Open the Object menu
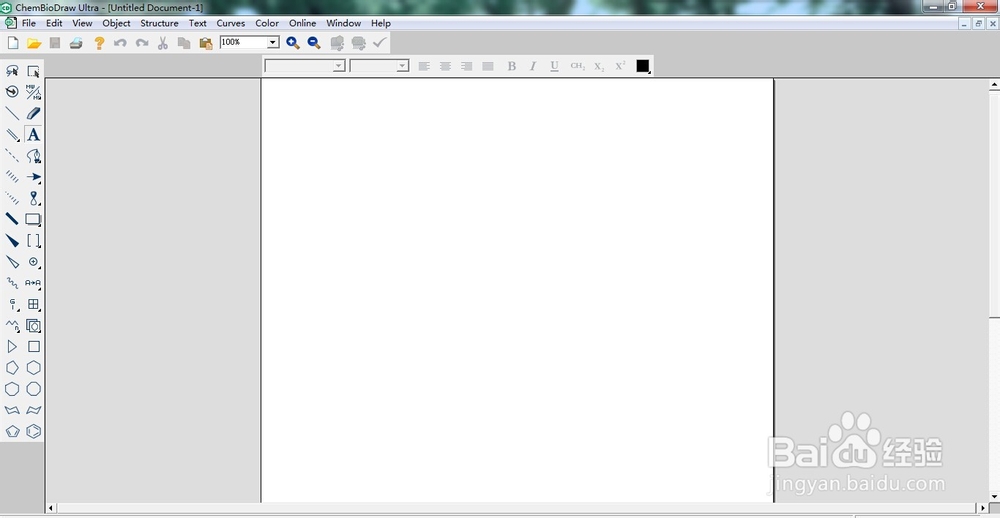 [117, 23]
